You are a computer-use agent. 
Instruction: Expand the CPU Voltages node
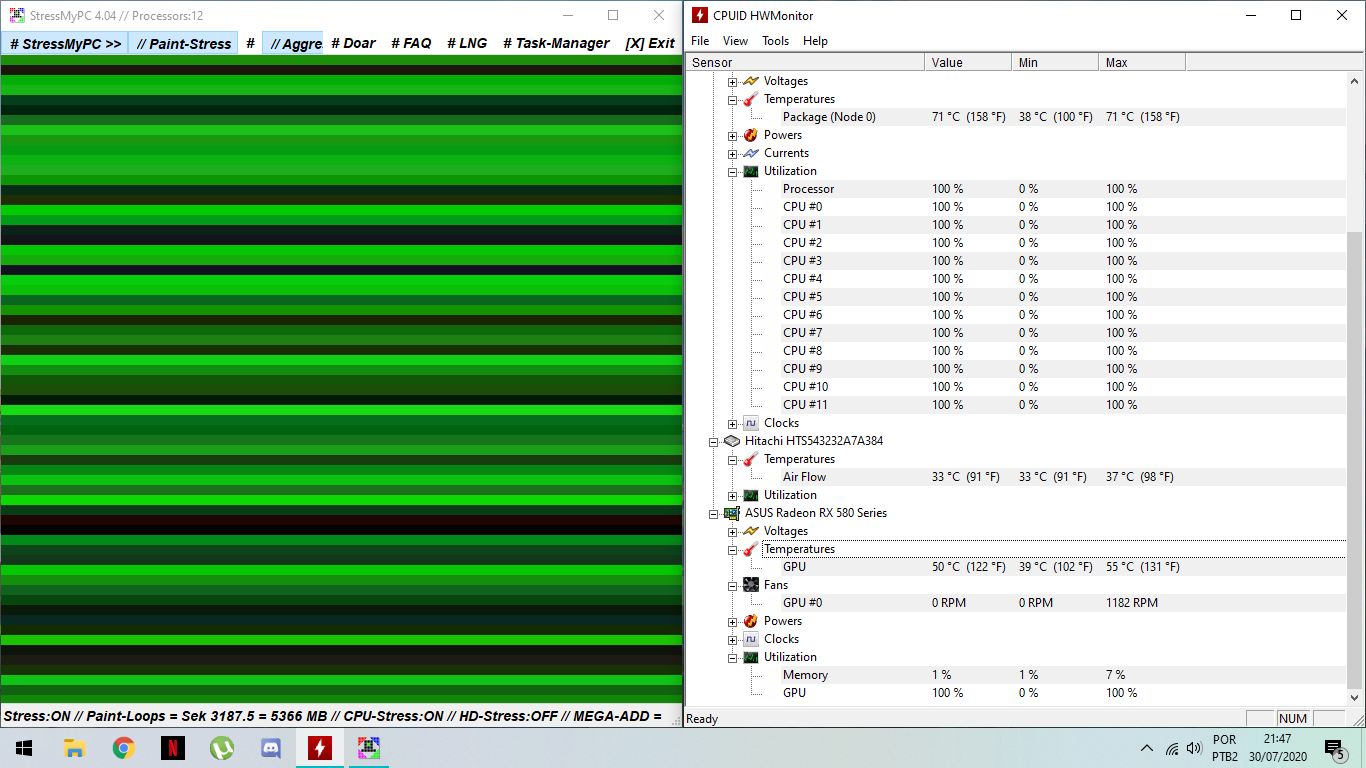click(x=732, y=81)
